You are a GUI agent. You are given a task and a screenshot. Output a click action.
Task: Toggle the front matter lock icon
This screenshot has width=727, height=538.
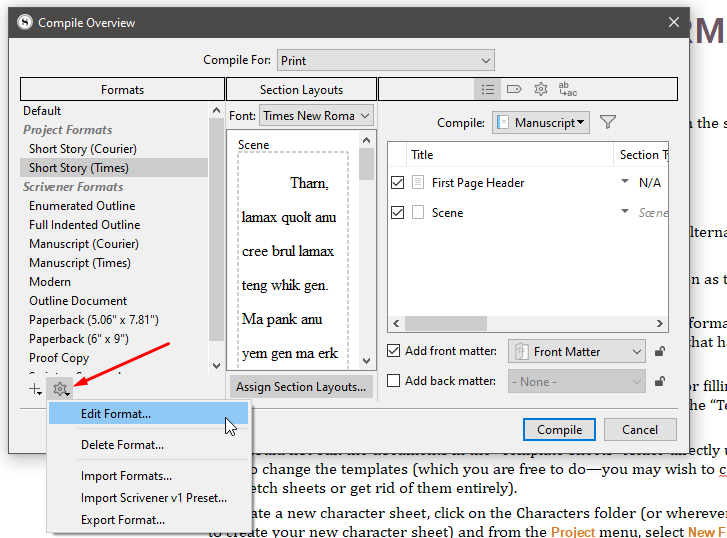click(x=660, y=352)
